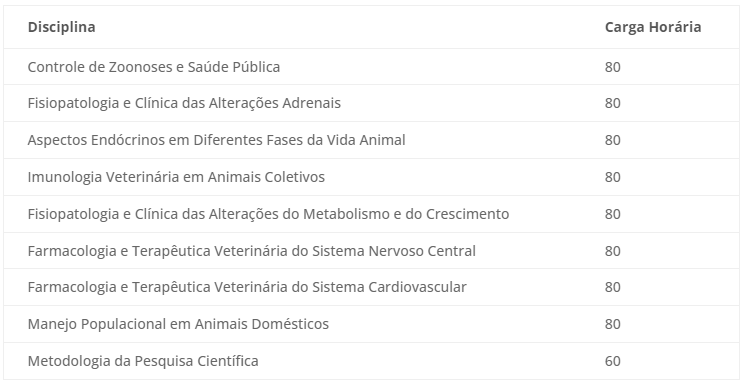Click Metodologia da Pesquisa Científica row
This screenshot has width=745, height=380.
point(372,361)
